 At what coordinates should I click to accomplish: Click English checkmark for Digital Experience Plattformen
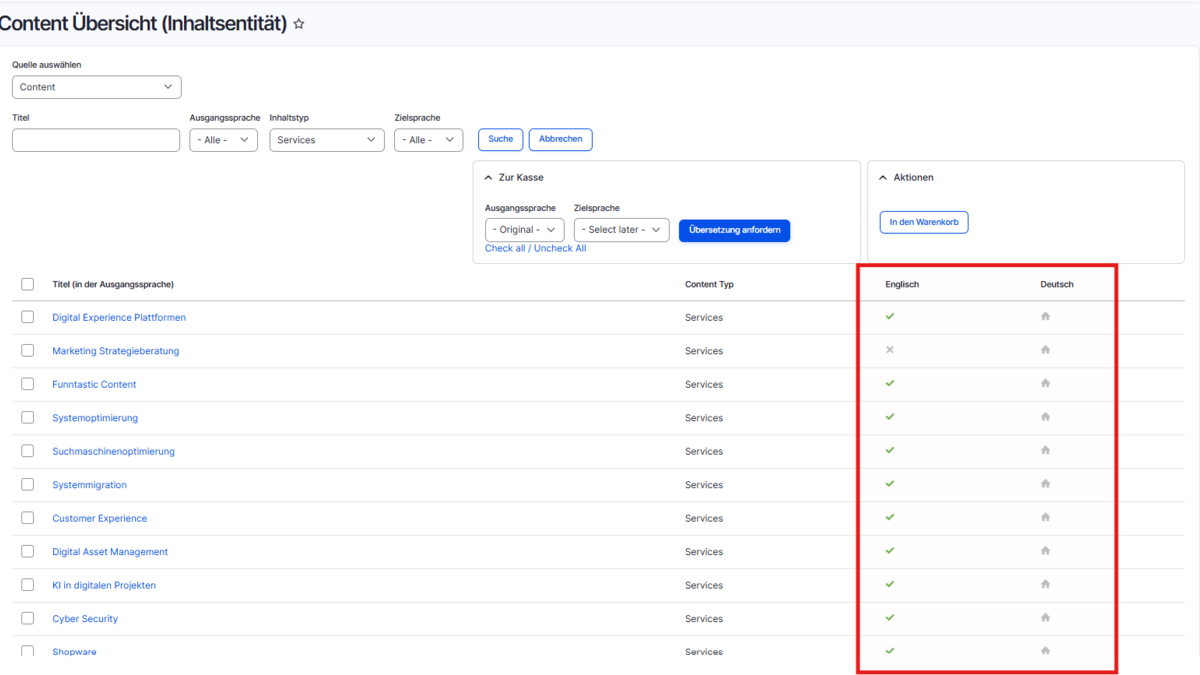(890, 317)
